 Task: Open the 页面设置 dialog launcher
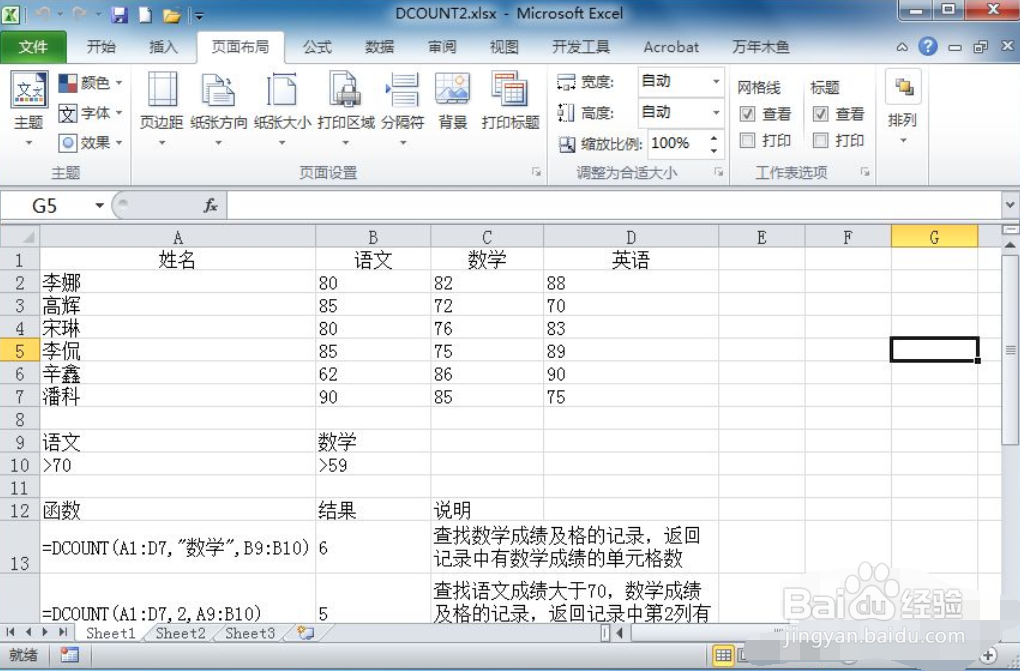coord(536,172)
